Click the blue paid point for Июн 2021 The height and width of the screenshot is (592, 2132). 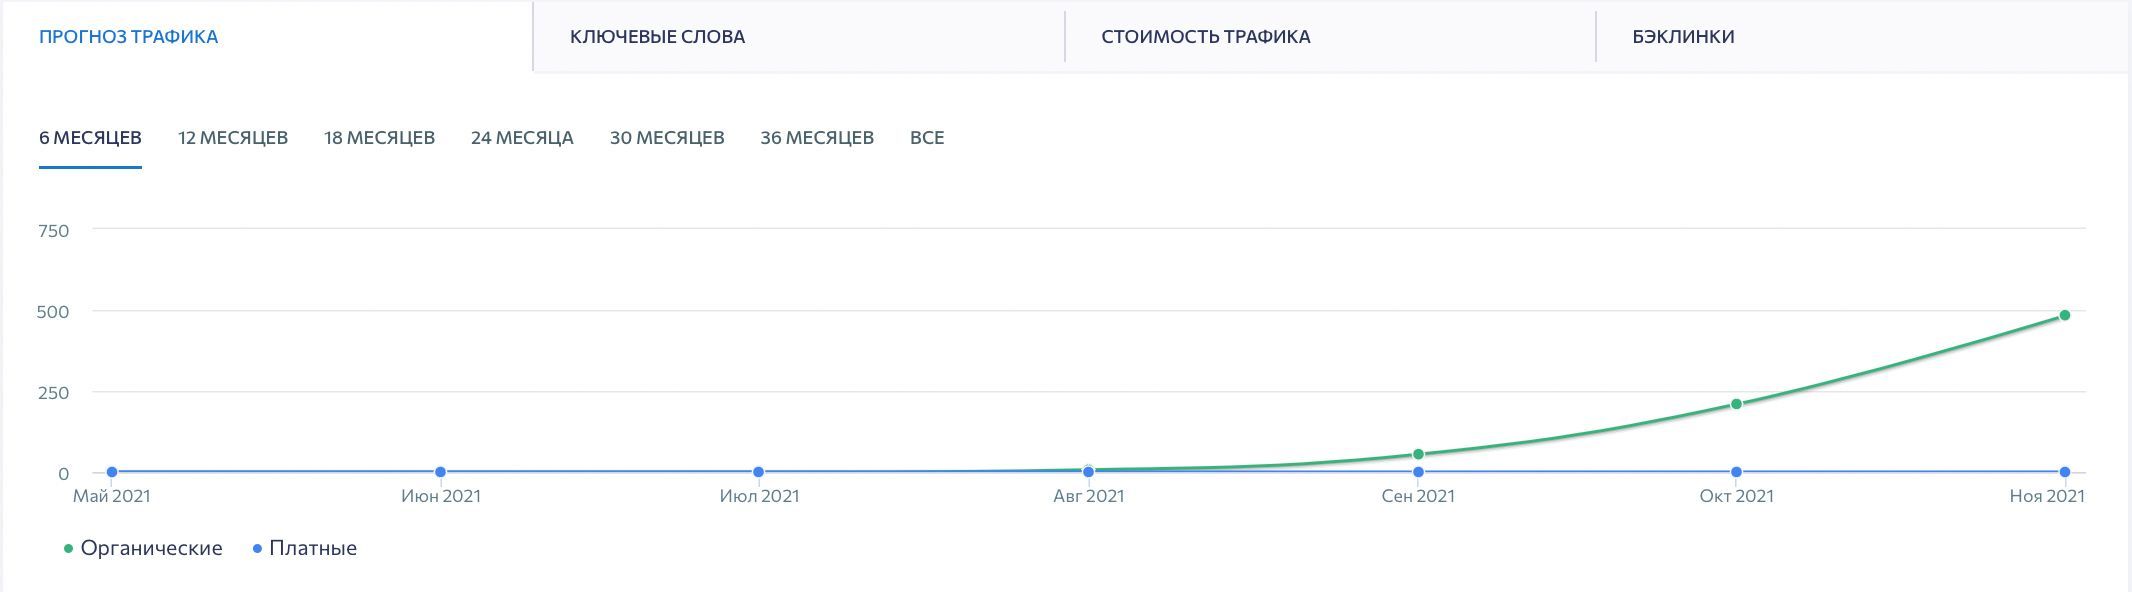click(x=440, y=472)
